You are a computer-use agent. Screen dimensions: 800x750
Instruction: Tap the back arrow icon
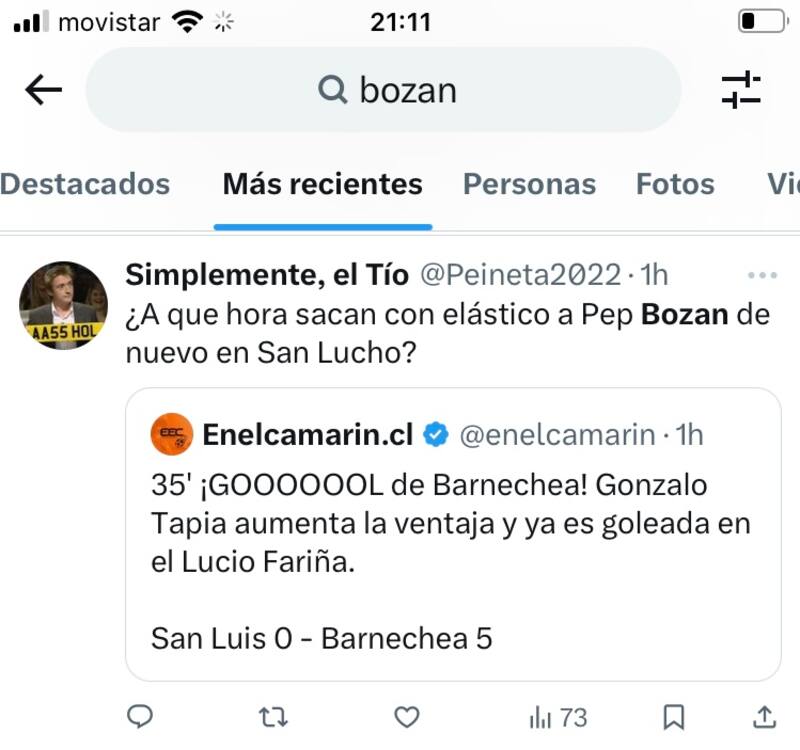[x=43, y=90]
